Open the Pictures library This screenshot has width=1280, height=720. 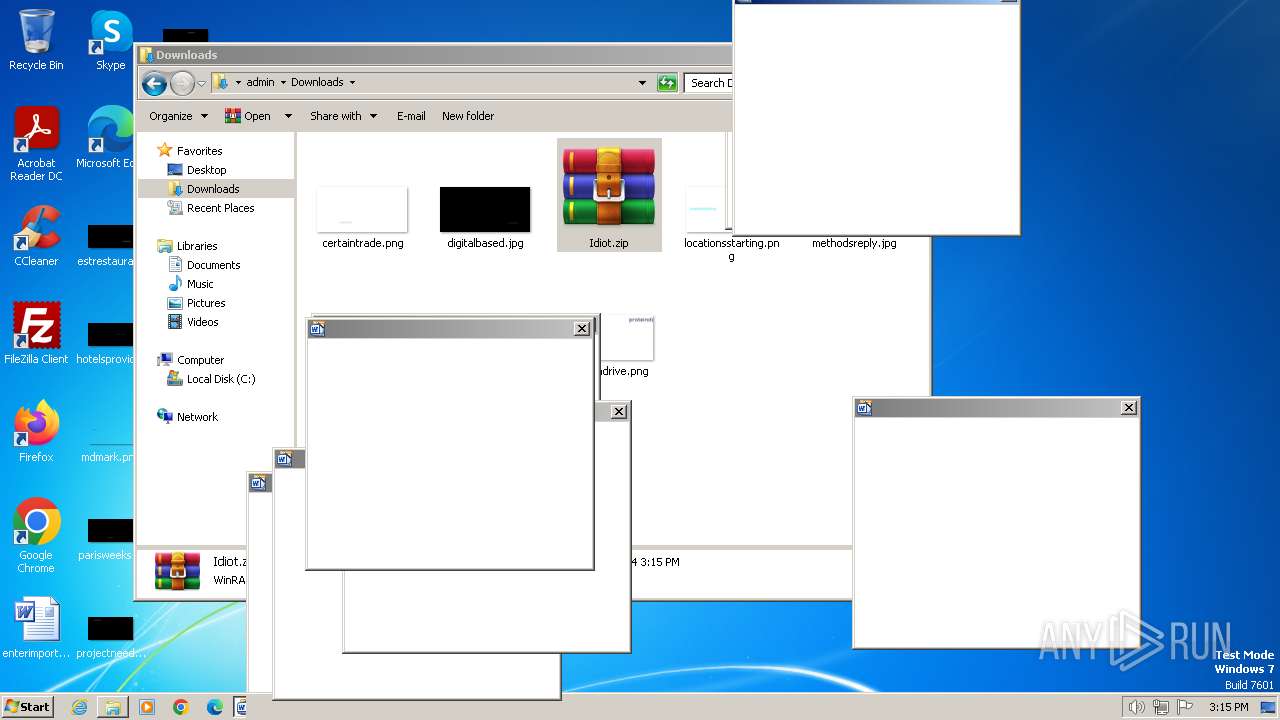206,303
